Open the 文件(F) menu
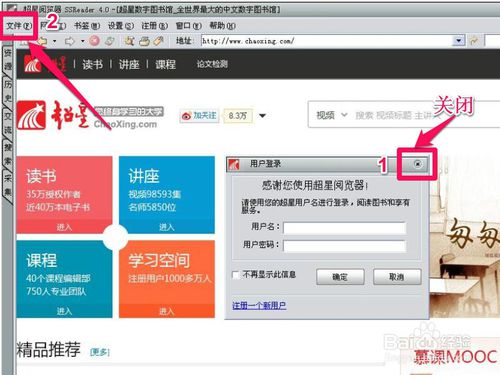This screenshot has height=375, width=500. [x=19, y=26]
